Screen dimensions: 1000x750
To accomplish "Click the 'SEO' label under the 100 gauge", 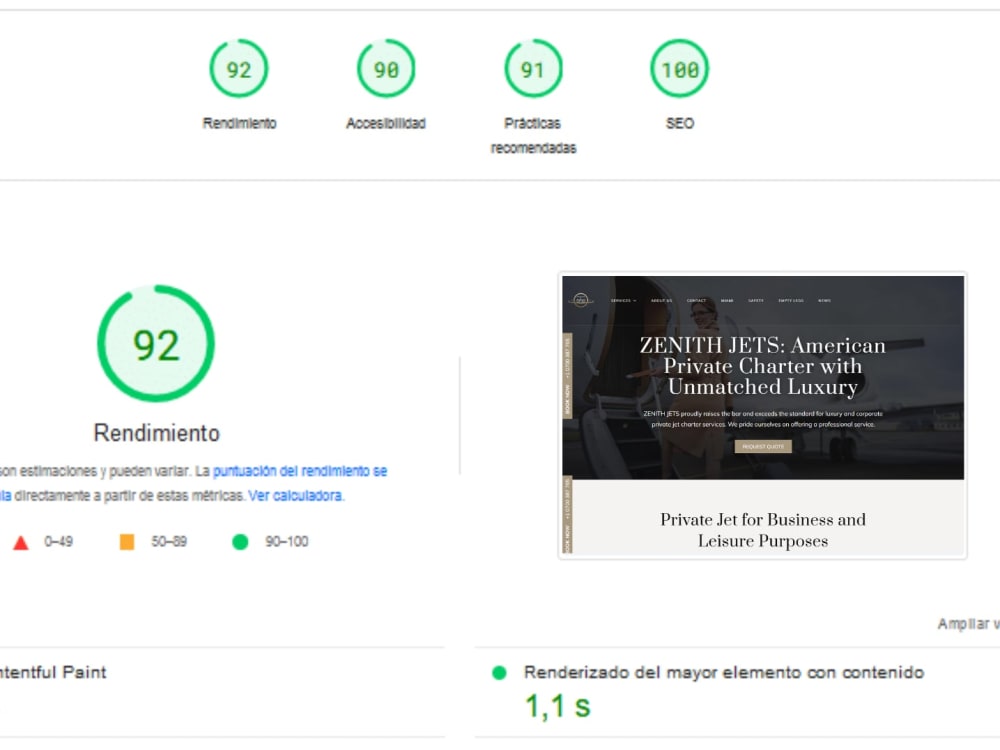I will (x=680, y=123).
